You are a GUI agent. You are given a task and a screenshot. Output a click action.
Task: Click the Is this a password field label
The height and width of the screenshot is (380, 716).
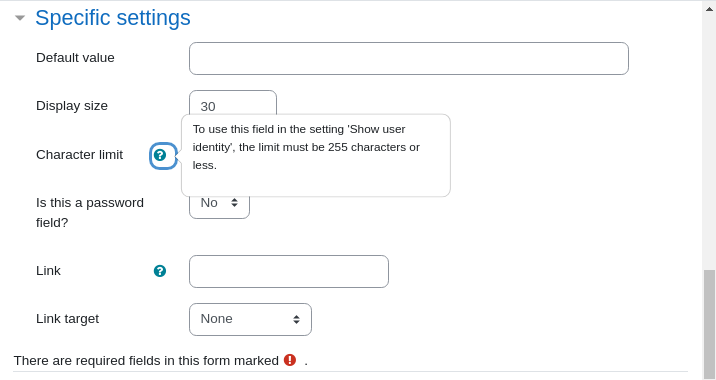tap(90, 212)
